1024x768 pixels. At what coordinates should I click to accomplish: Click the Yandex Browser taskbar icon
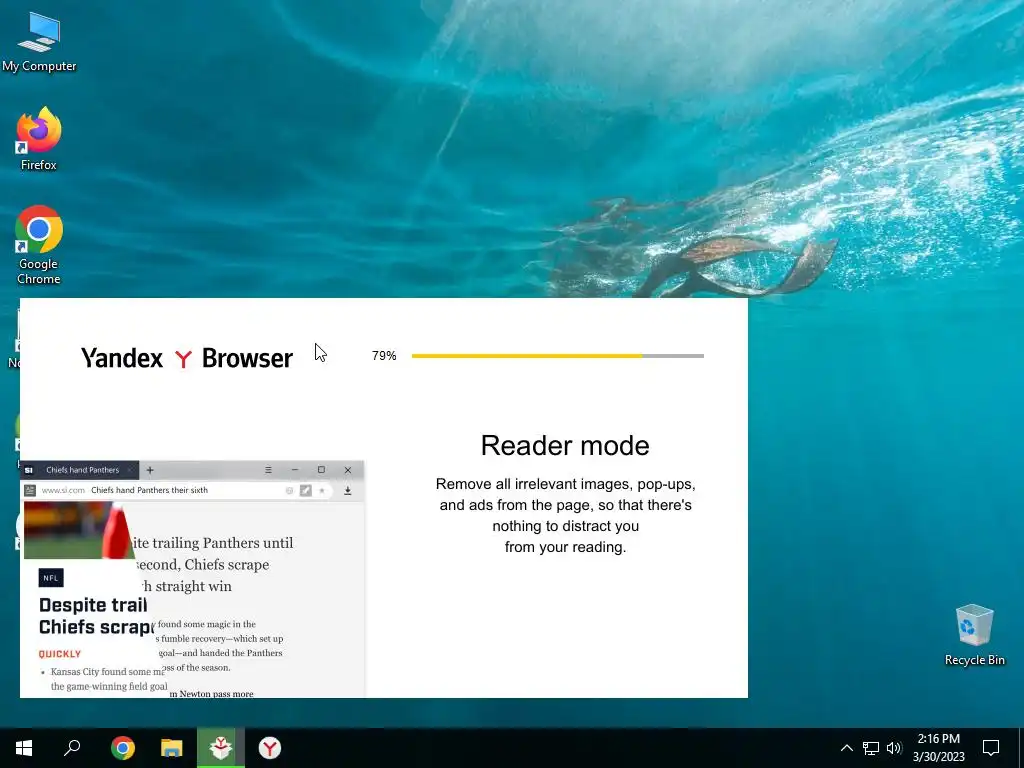pos(270,748)
